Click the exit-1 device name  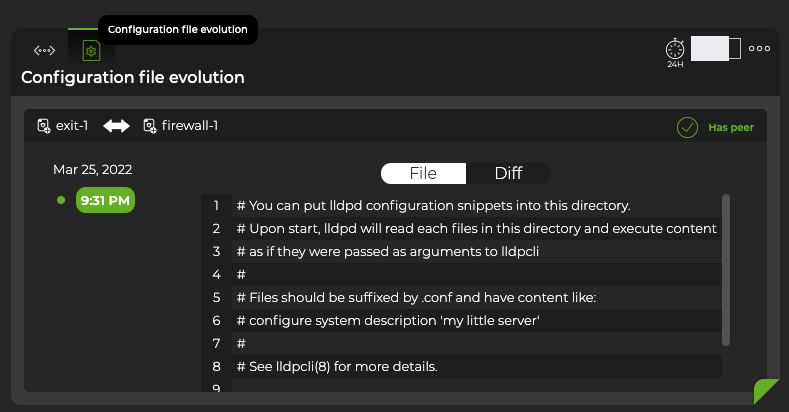pos(72,126)
